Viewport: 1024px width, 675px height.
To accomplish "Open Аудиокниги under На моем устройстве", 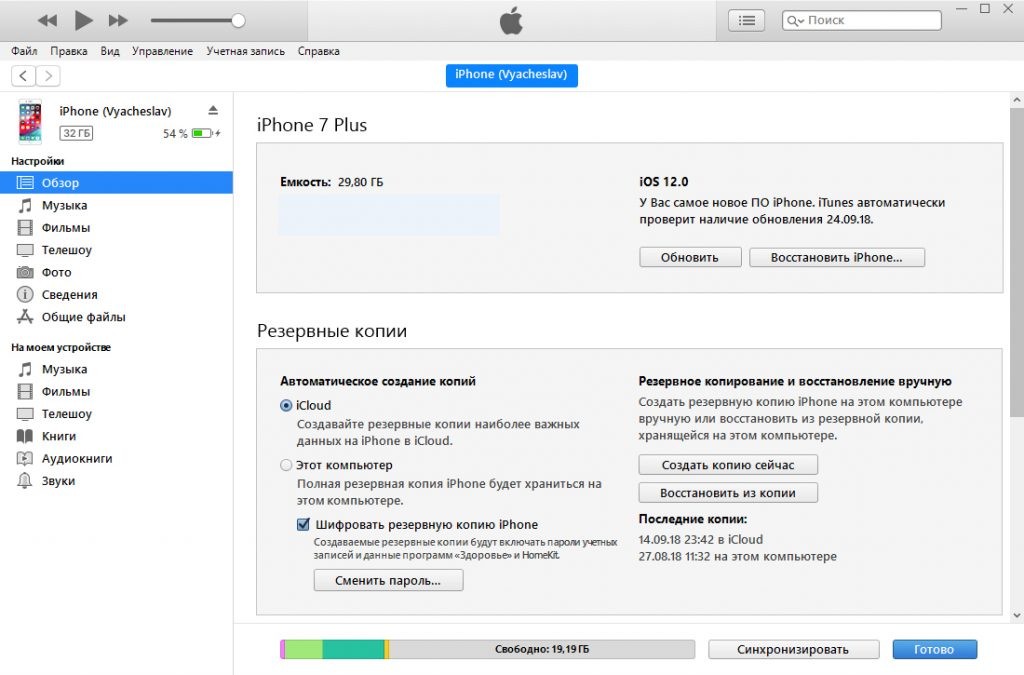I will 76,458.
